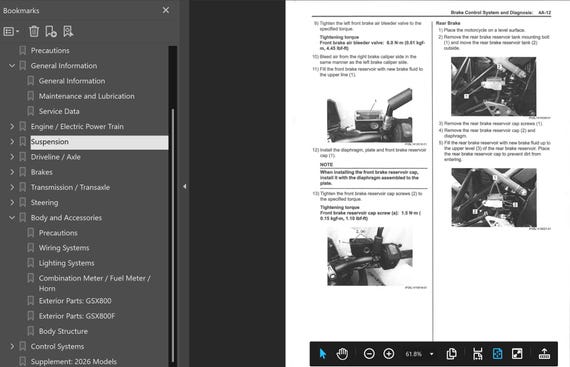Viewport: 570px width, 367px height.
Task: Open Body and Accessories bookmark
Action: [66, 218]
